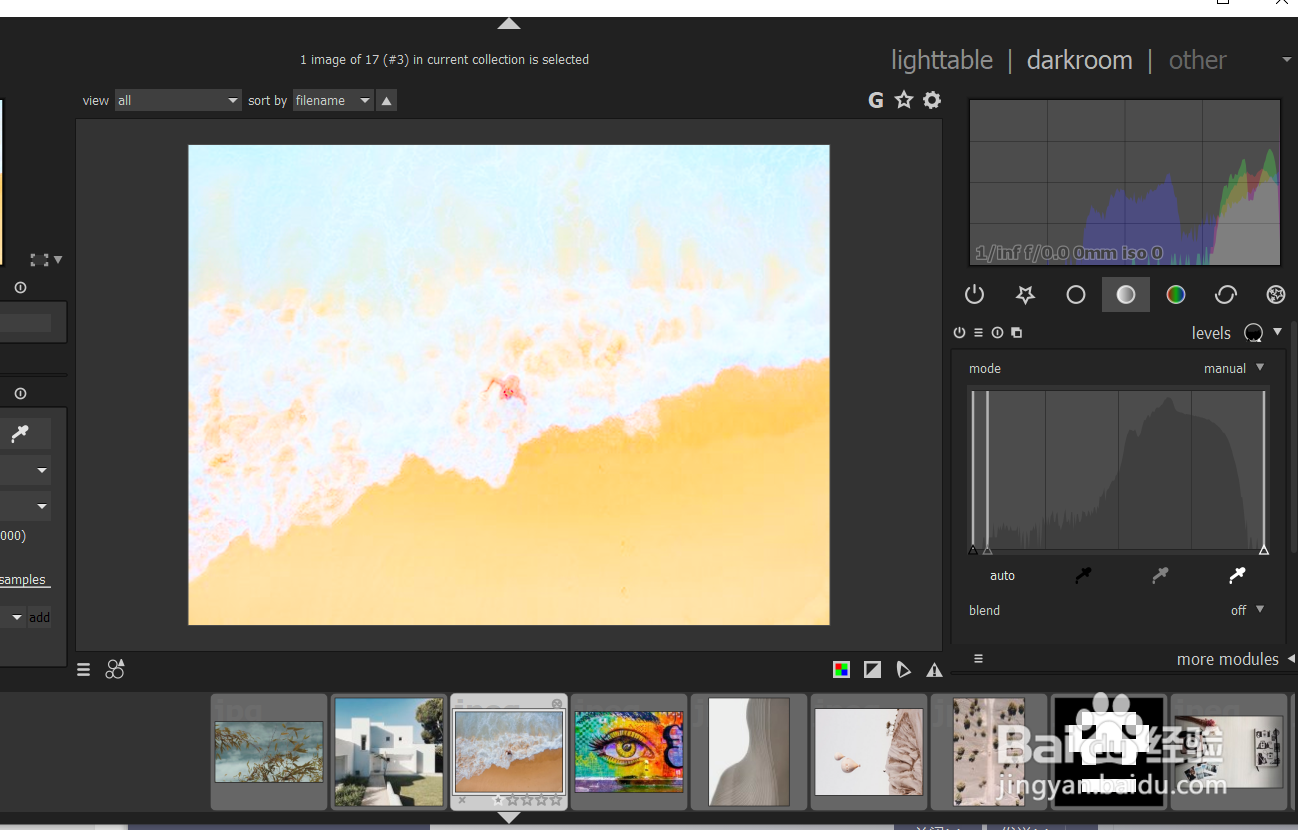This screenshot has height=830, width=1298.
Task: Toggle reverse sort order arrow button
Action: click(387, 100)
